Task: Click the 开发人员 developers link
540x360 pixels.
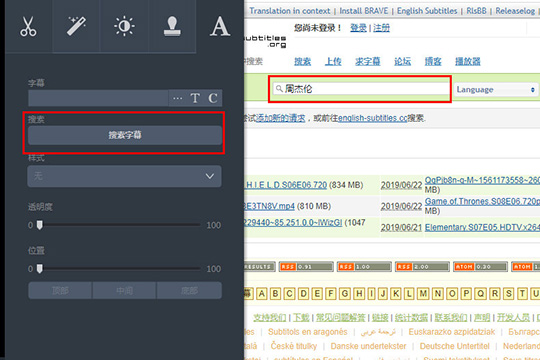Action: pyautogui.click(x=513, y=317)
